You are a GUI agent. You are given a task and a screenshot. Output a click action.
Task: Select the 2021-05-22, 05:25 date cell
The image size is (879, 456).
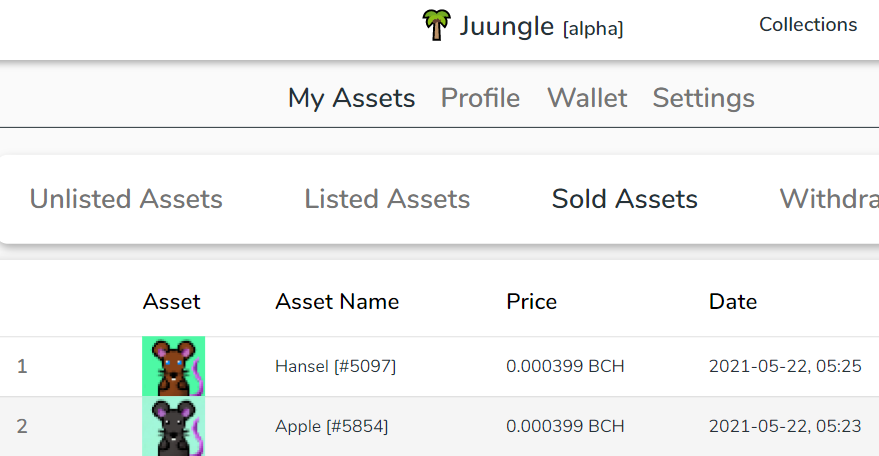coord(785,366)
